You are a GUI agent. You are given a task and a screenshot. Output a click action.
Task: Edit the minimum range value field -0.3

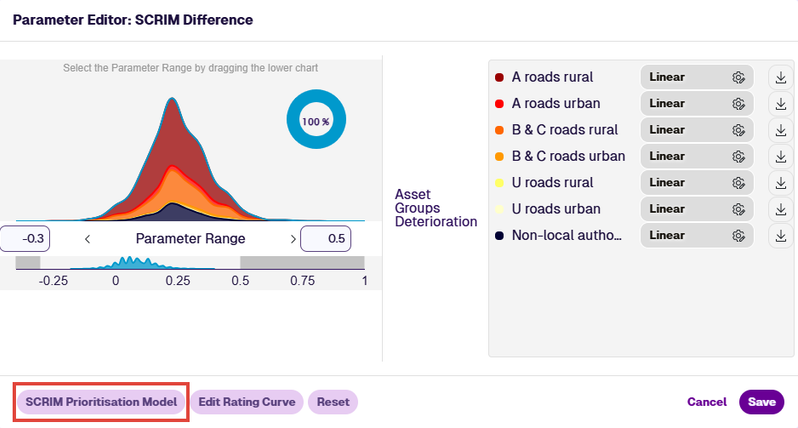pos(25,239)
